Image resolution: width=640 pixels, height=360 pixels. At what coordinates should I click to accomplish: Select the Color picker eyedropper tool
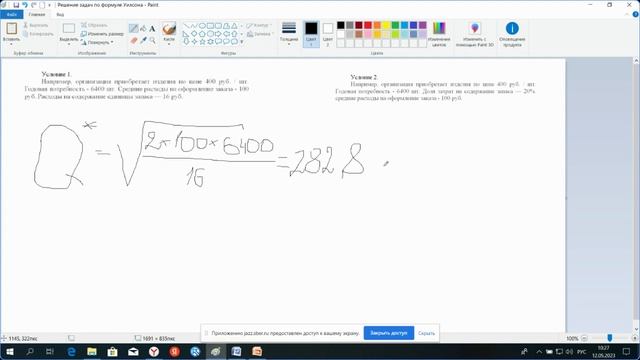143,40
